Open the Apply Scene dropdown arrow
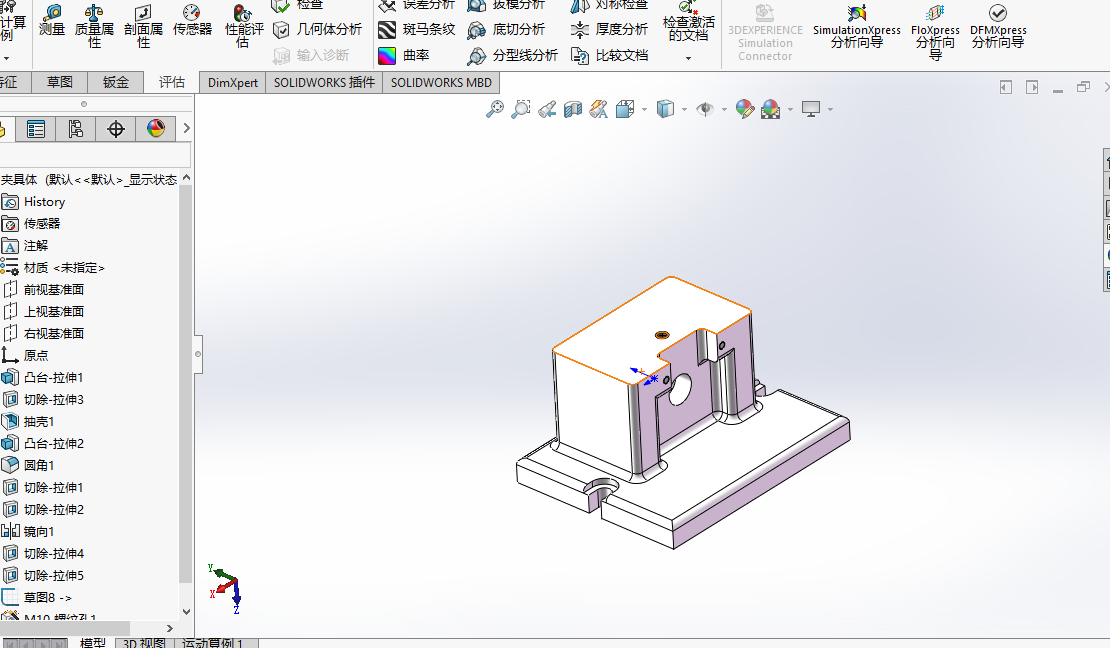This screenshot has width=1110, height=648. click(x=790, y=110)
